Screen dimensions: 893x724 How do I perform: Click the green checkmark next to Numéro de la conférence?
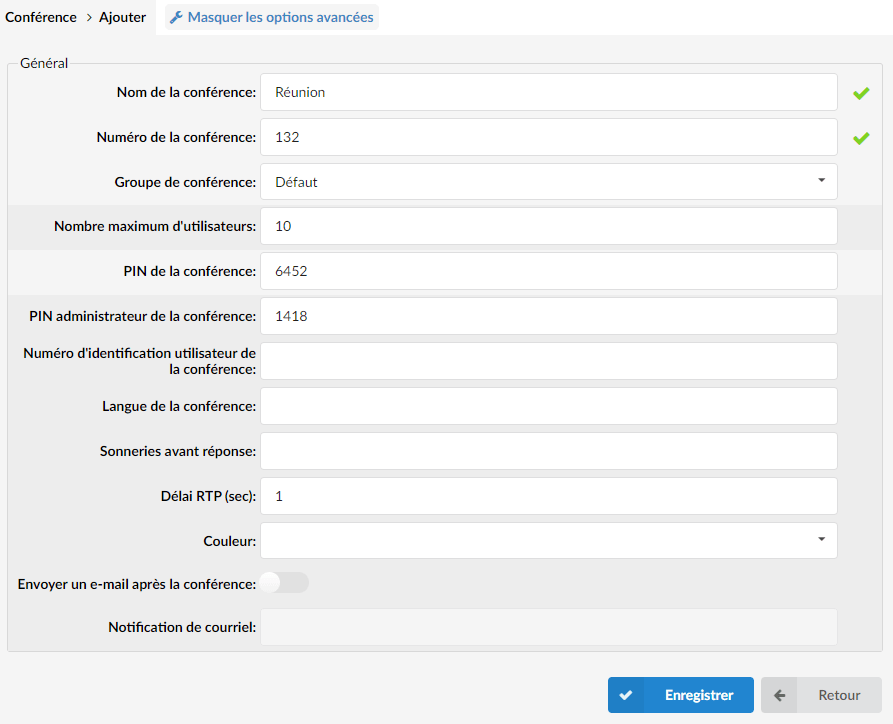(x=861, y=138)
